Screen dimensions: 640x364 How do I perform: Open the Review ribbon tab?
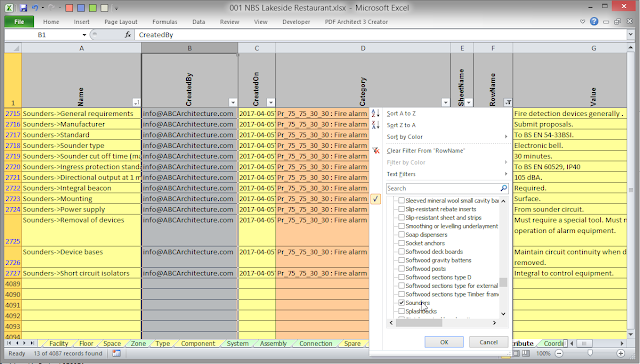click(229, 22)
